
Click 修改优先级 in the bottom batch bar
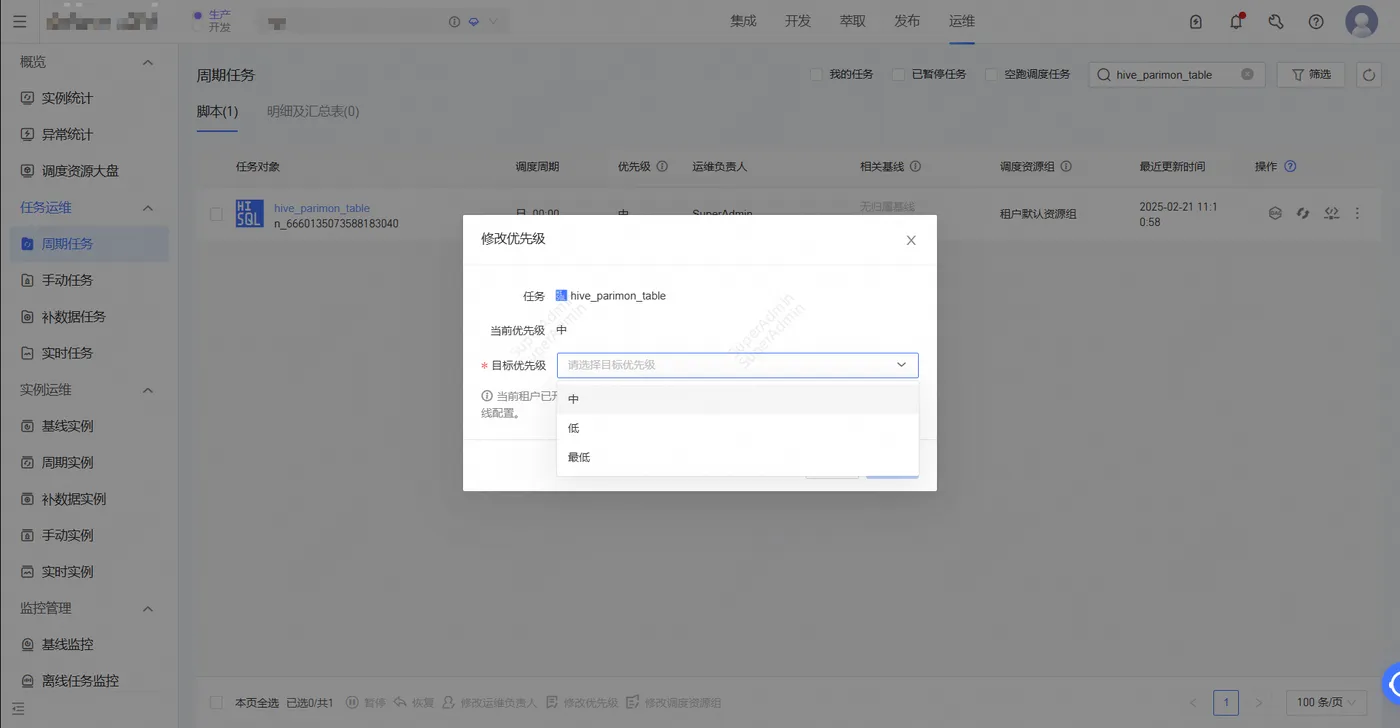pyautogui.click(x=581, y=703)
